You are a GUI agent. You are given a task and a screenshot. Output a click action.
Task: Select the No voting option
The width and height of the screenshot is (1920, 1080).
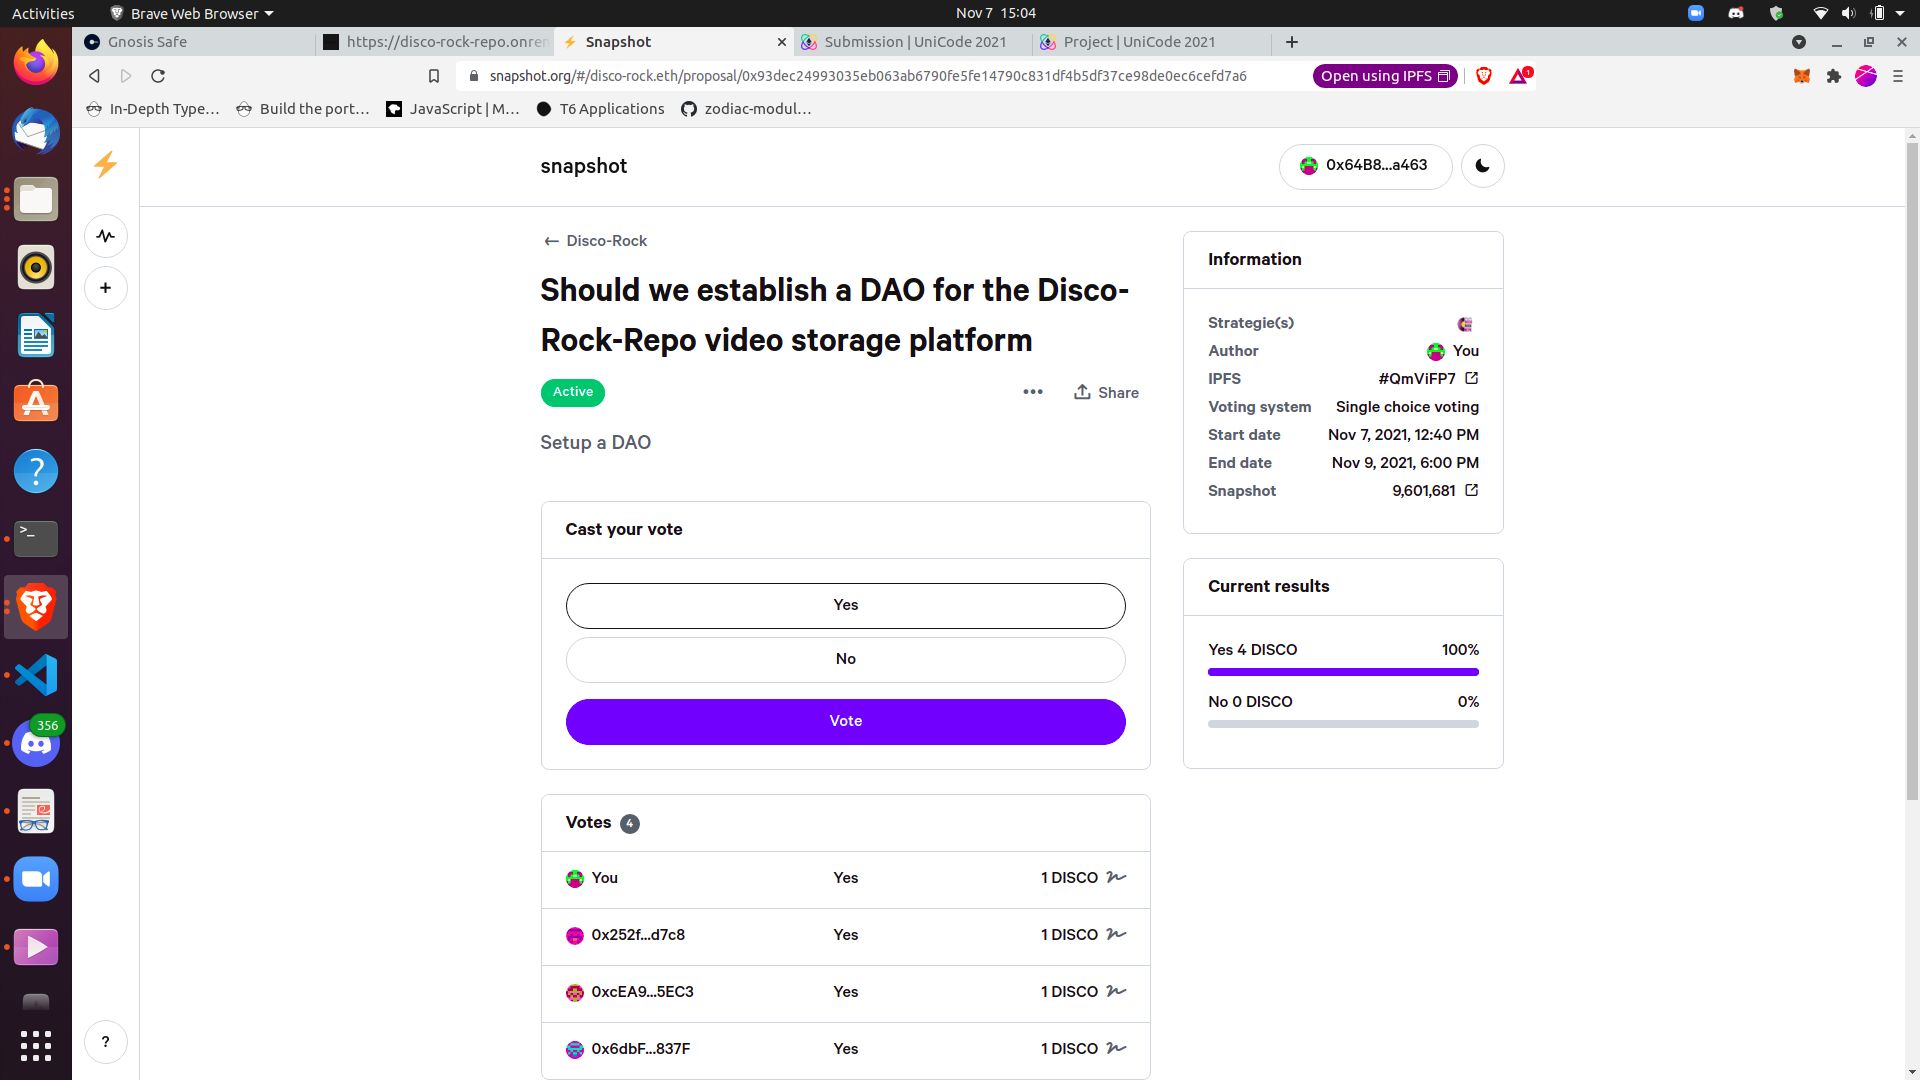[x=845, y=658]
